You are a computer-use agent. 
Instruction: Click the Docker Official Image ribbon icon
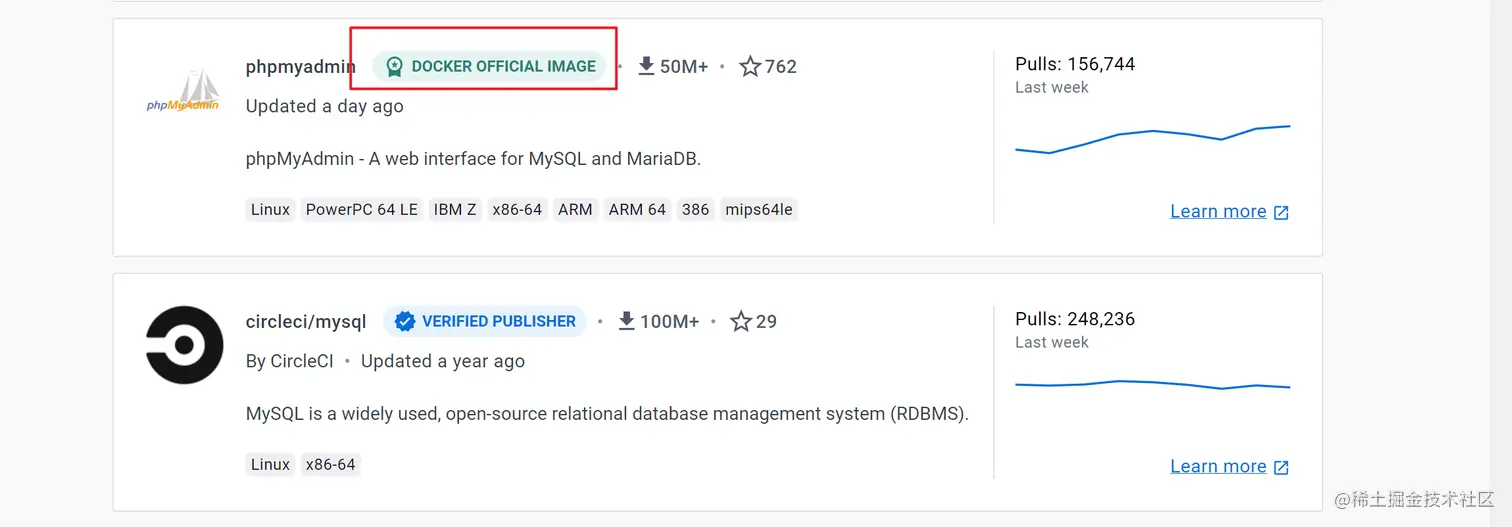tap(394, 67)
